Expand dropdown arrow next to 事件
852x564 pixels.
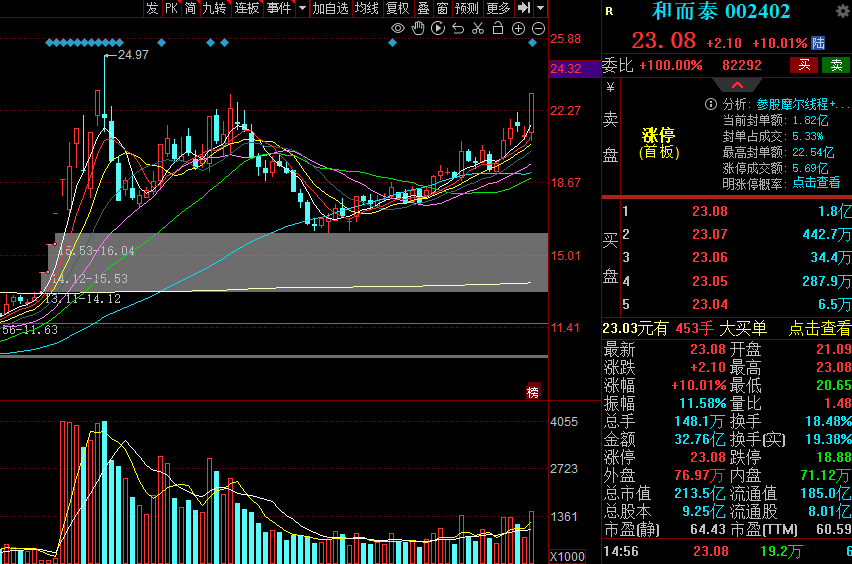[x=303, y=8]
